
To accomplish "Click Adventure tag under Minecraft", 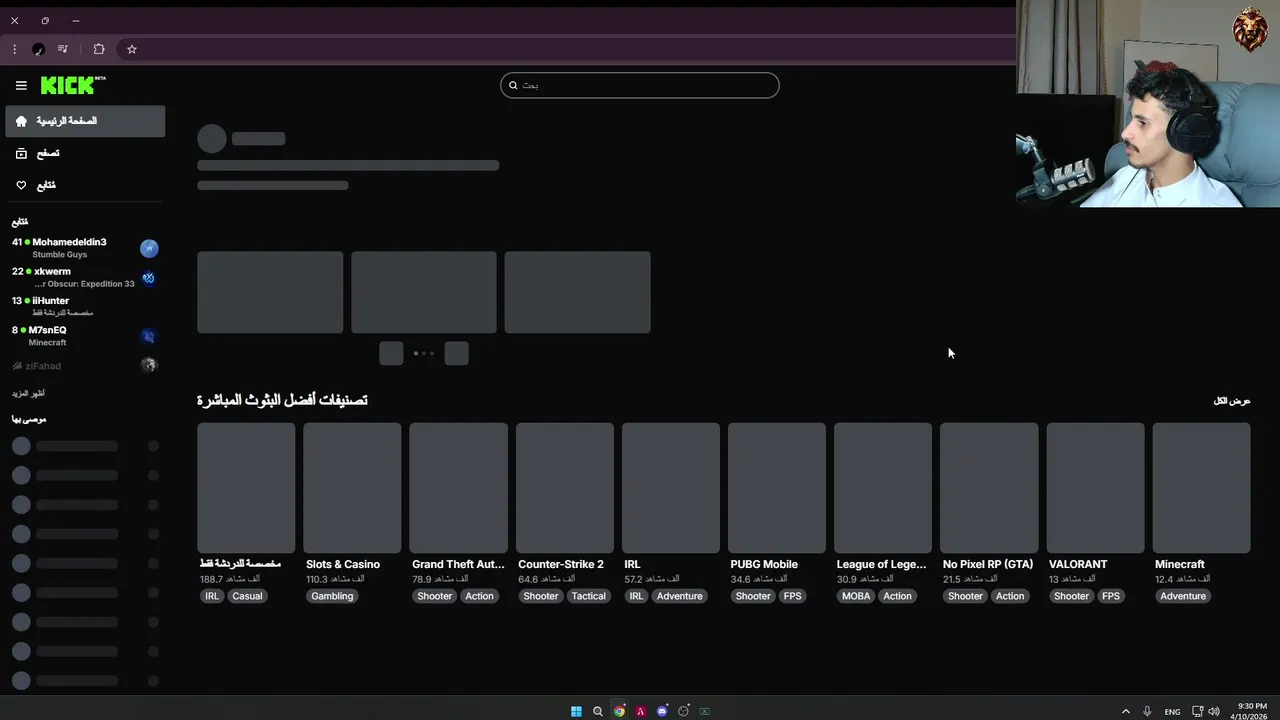I will tap(1183, 596).
